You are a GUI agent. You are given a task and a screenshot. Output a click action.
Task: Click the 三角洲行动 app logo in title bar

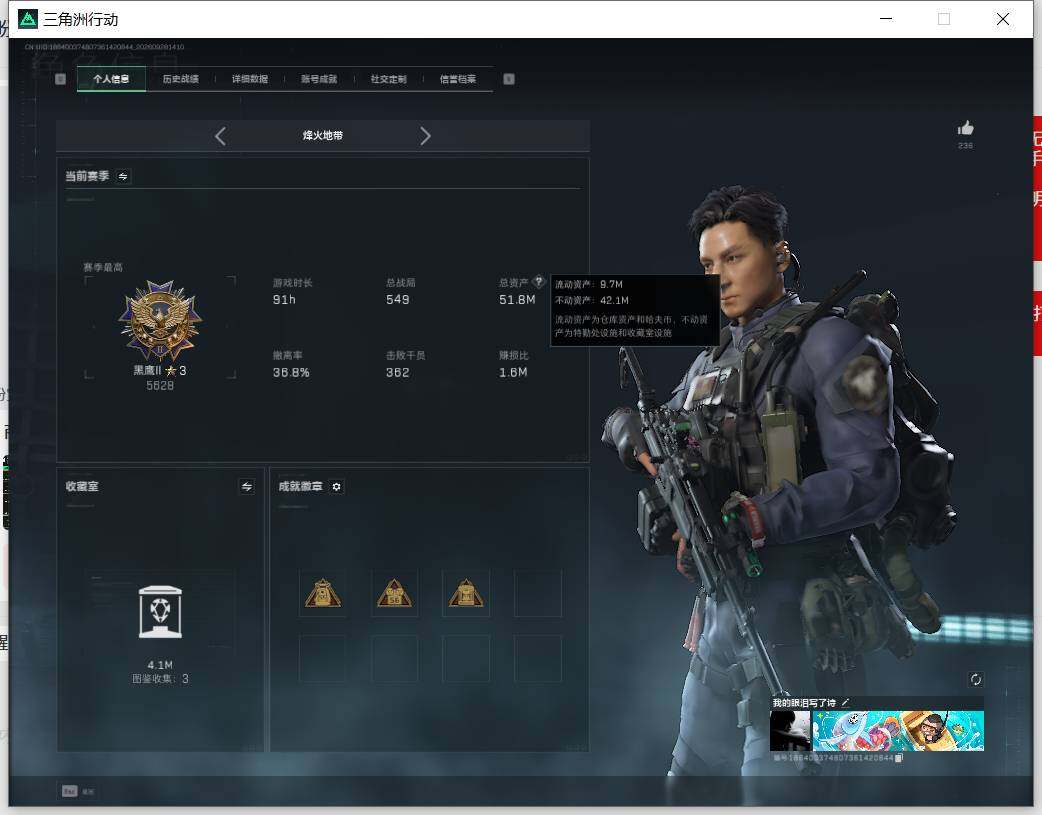pyautogui.click(x=28, y=19)
